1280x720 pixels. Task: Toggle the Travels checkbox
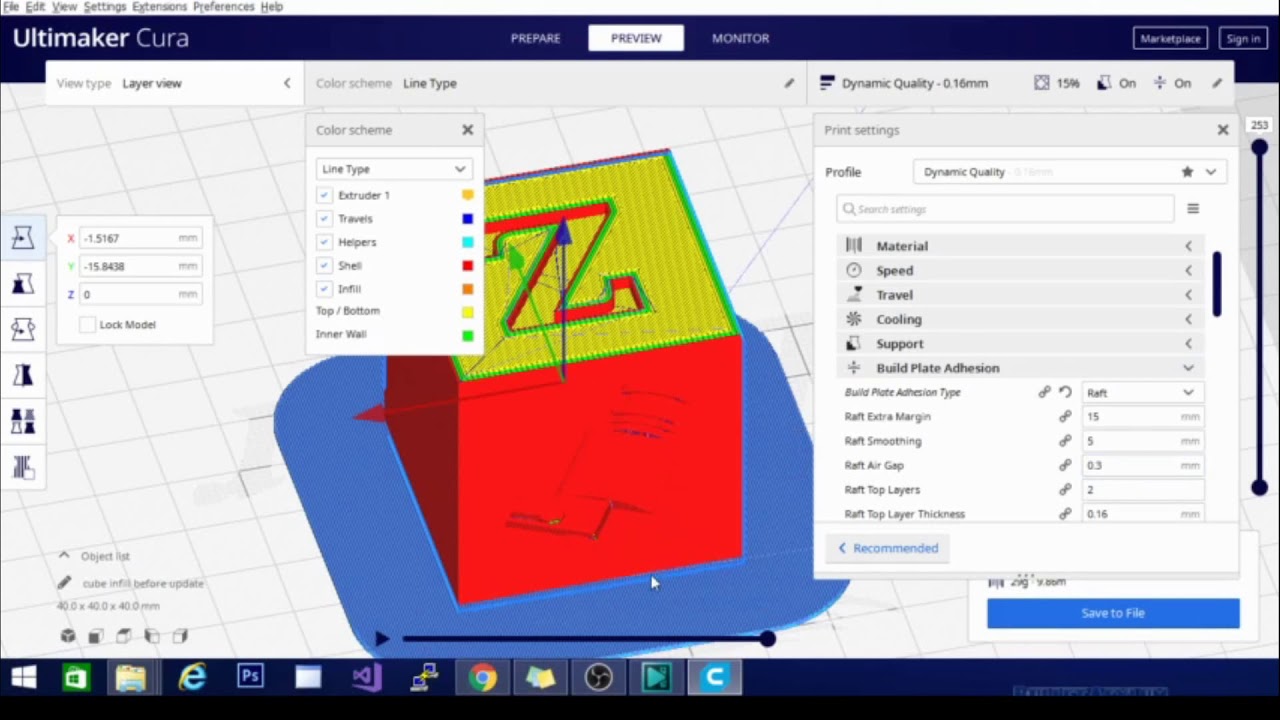(x=324, y=218)
